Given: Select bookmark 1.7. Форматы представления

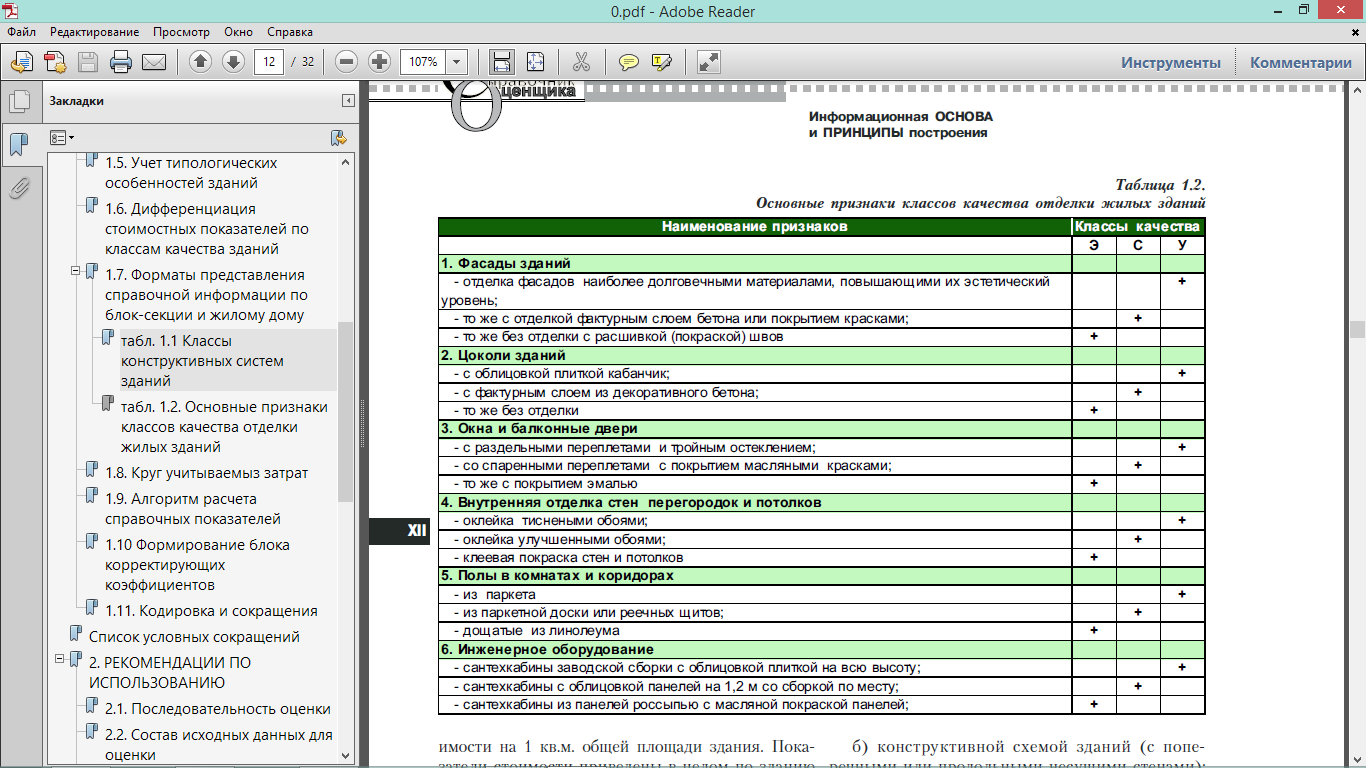Looking at the screenshot, I should [207, 295].
